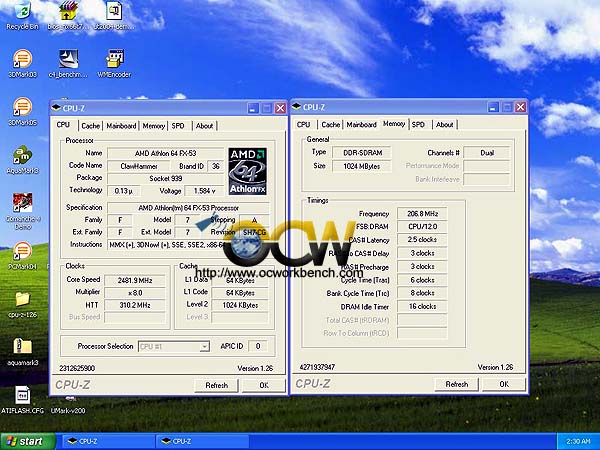
Task: Switch to CPU tab in right window
Action: 303,124
